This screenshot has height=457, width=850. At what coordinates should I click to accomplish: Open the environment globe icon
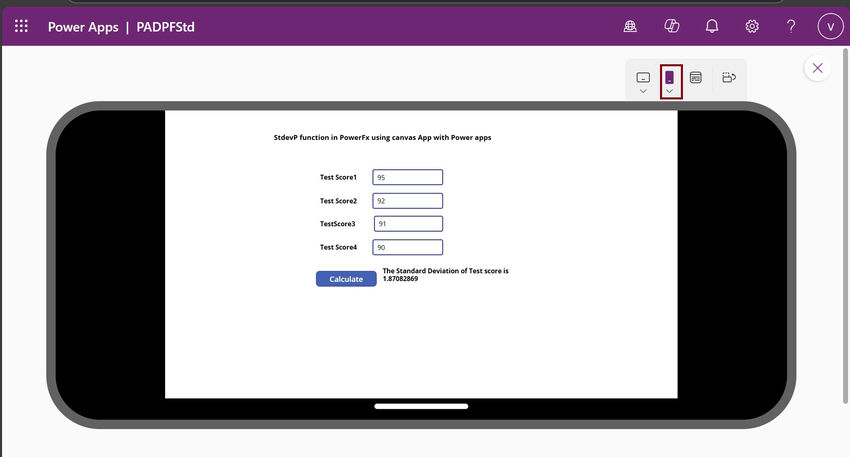click(x=630, y=26)
